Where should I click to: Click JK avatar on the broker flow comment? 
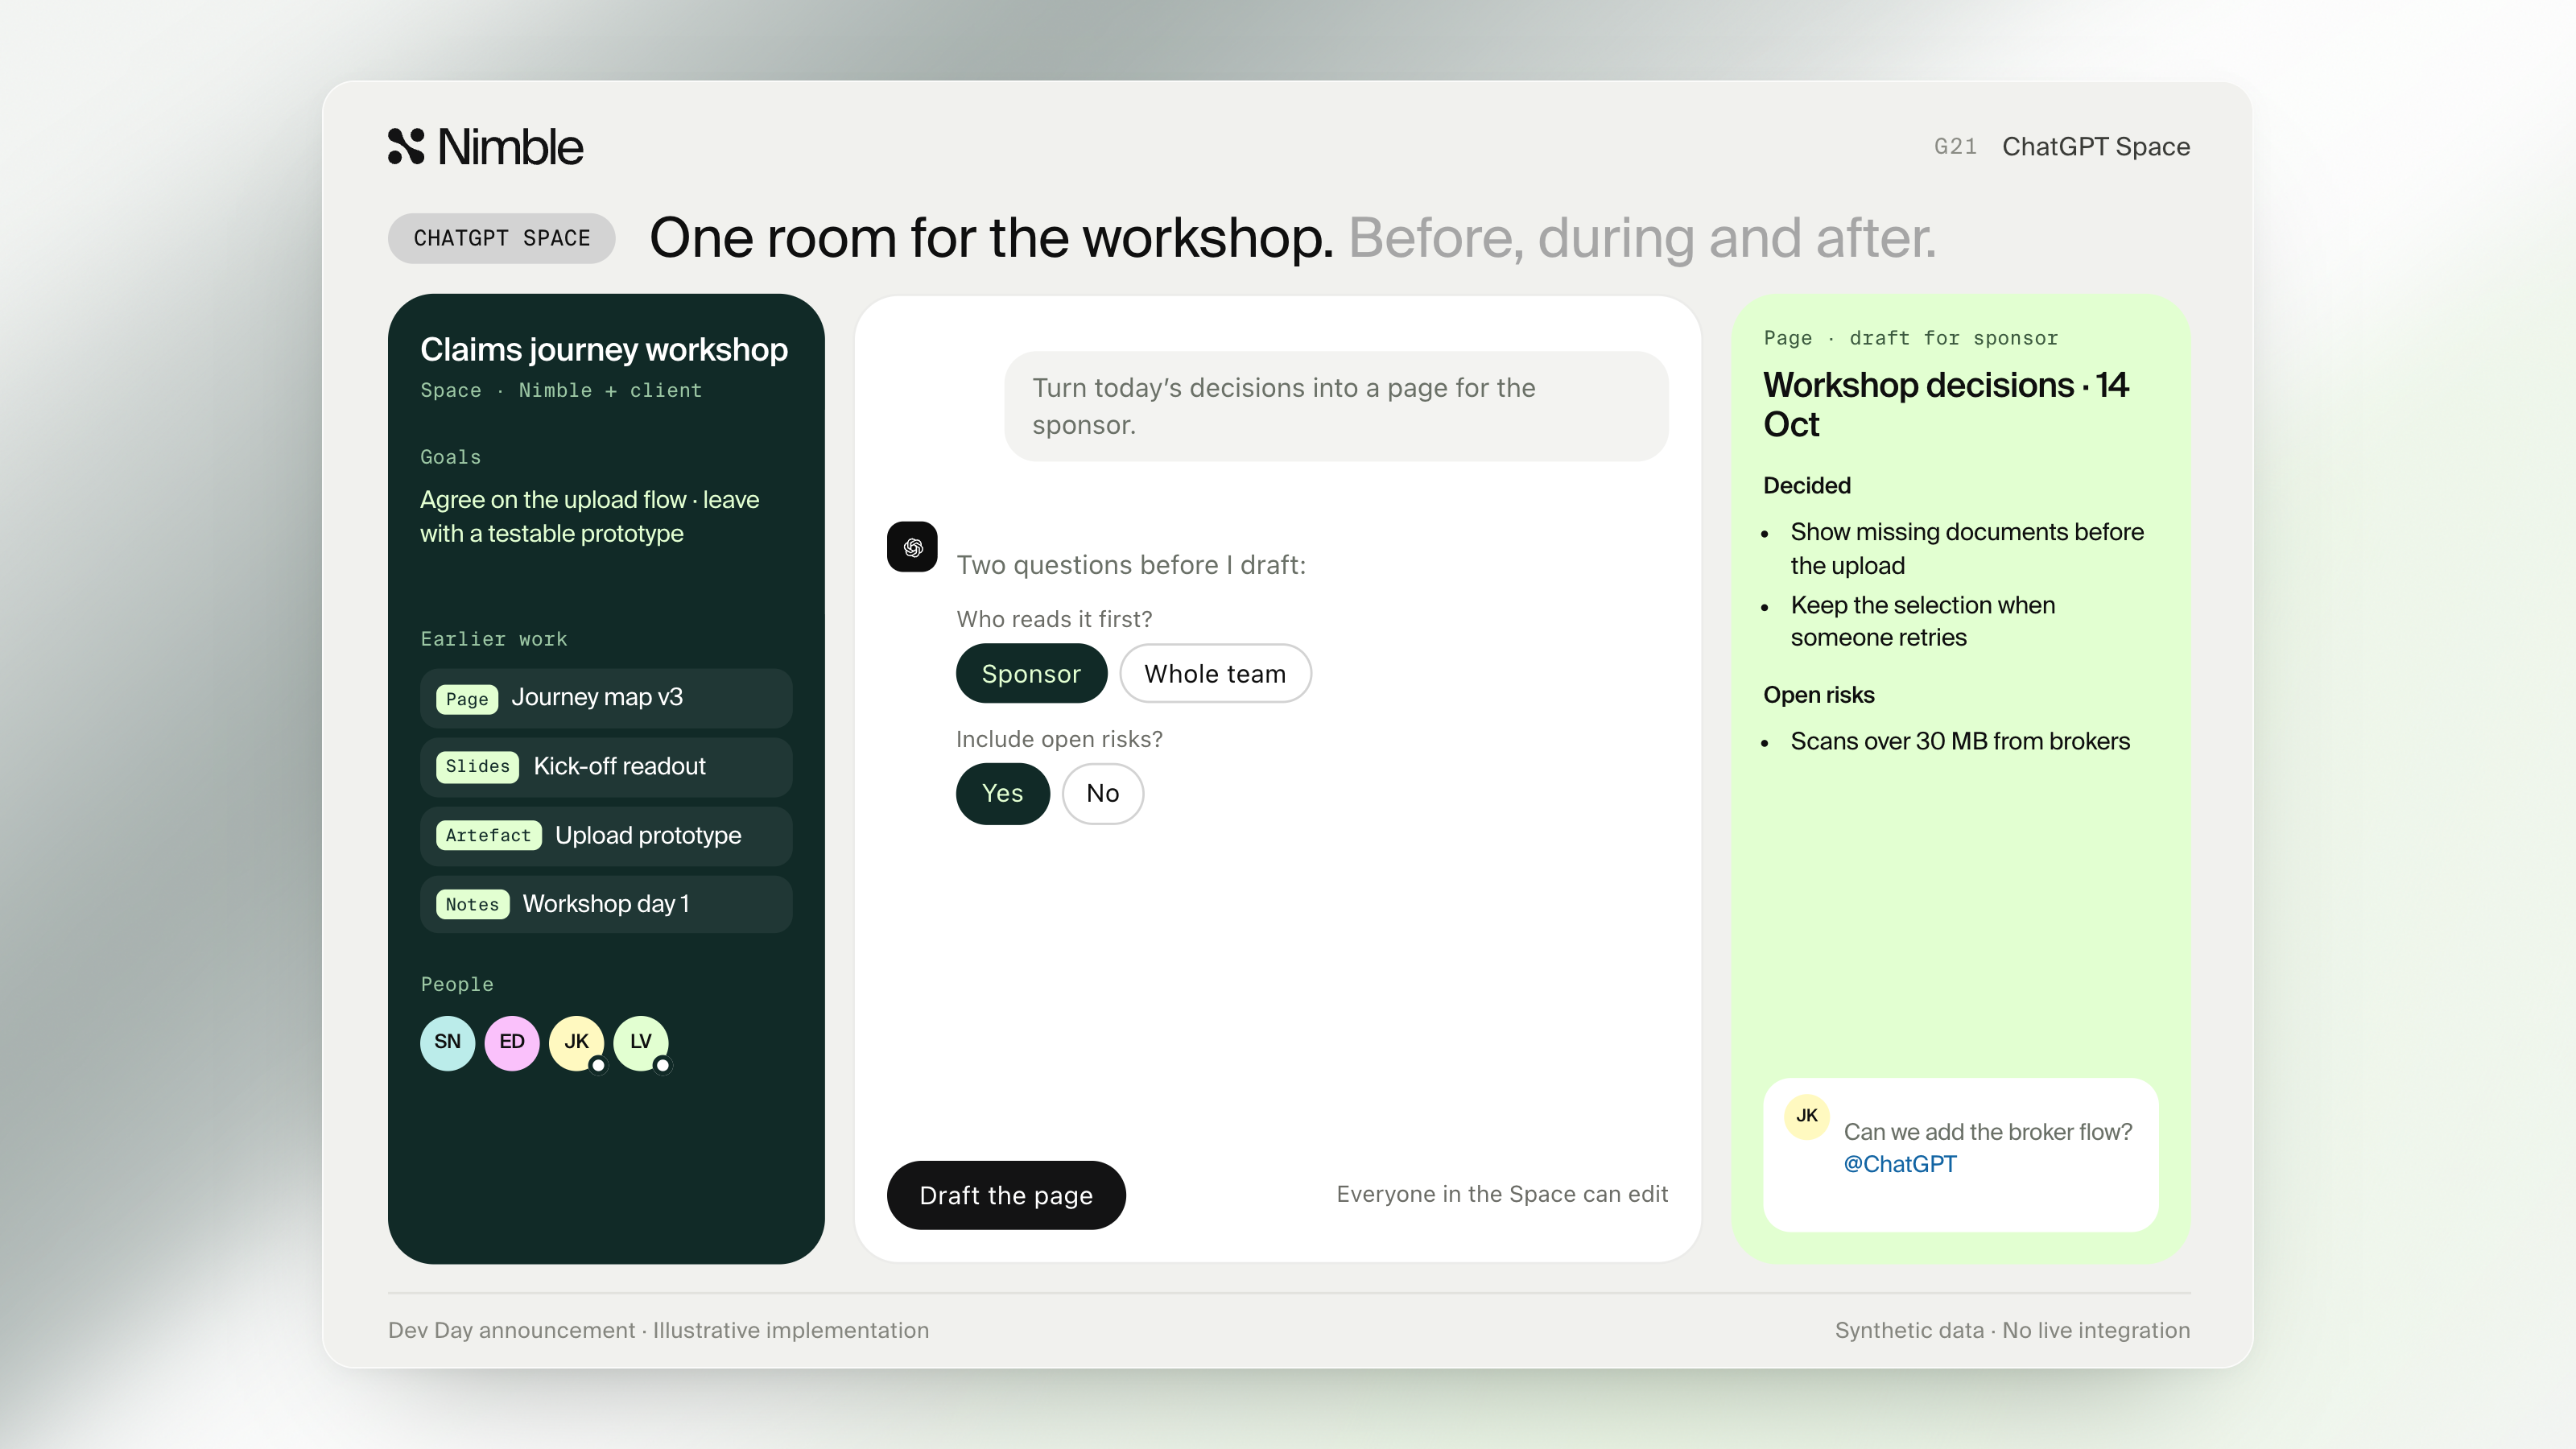point(1807,1116)
